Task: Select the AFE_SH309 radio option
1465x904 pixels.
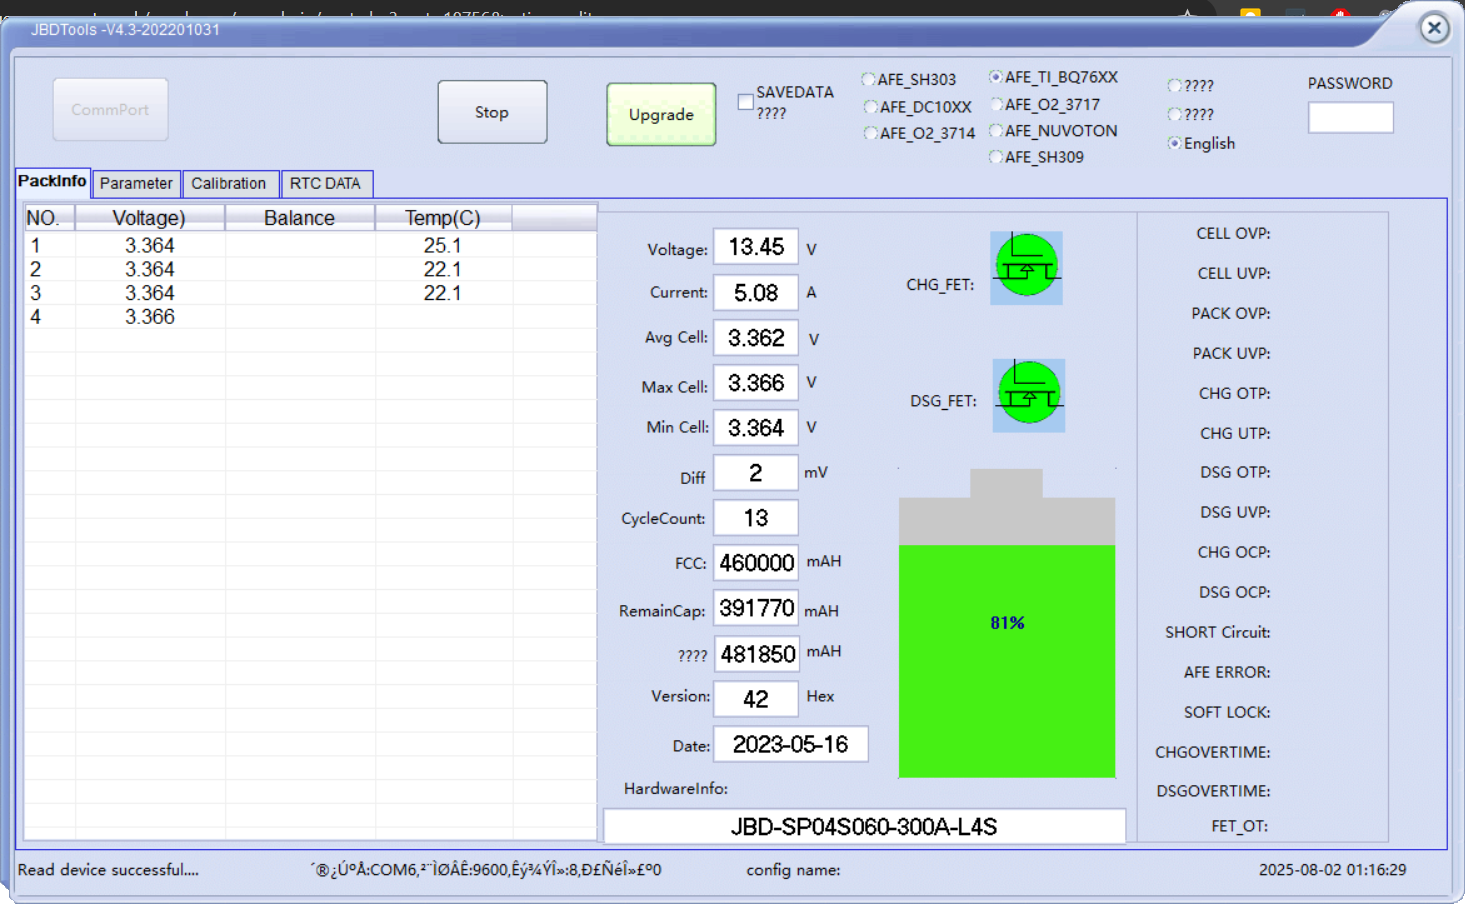Action: click(996, 157)
